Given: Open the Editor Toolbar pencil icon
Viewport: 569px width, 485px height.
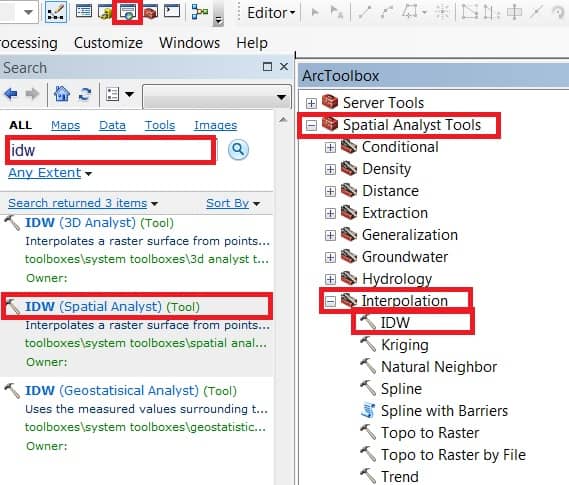Looking at the screenshot, I should pyautogui.click(x=56, y=12).
